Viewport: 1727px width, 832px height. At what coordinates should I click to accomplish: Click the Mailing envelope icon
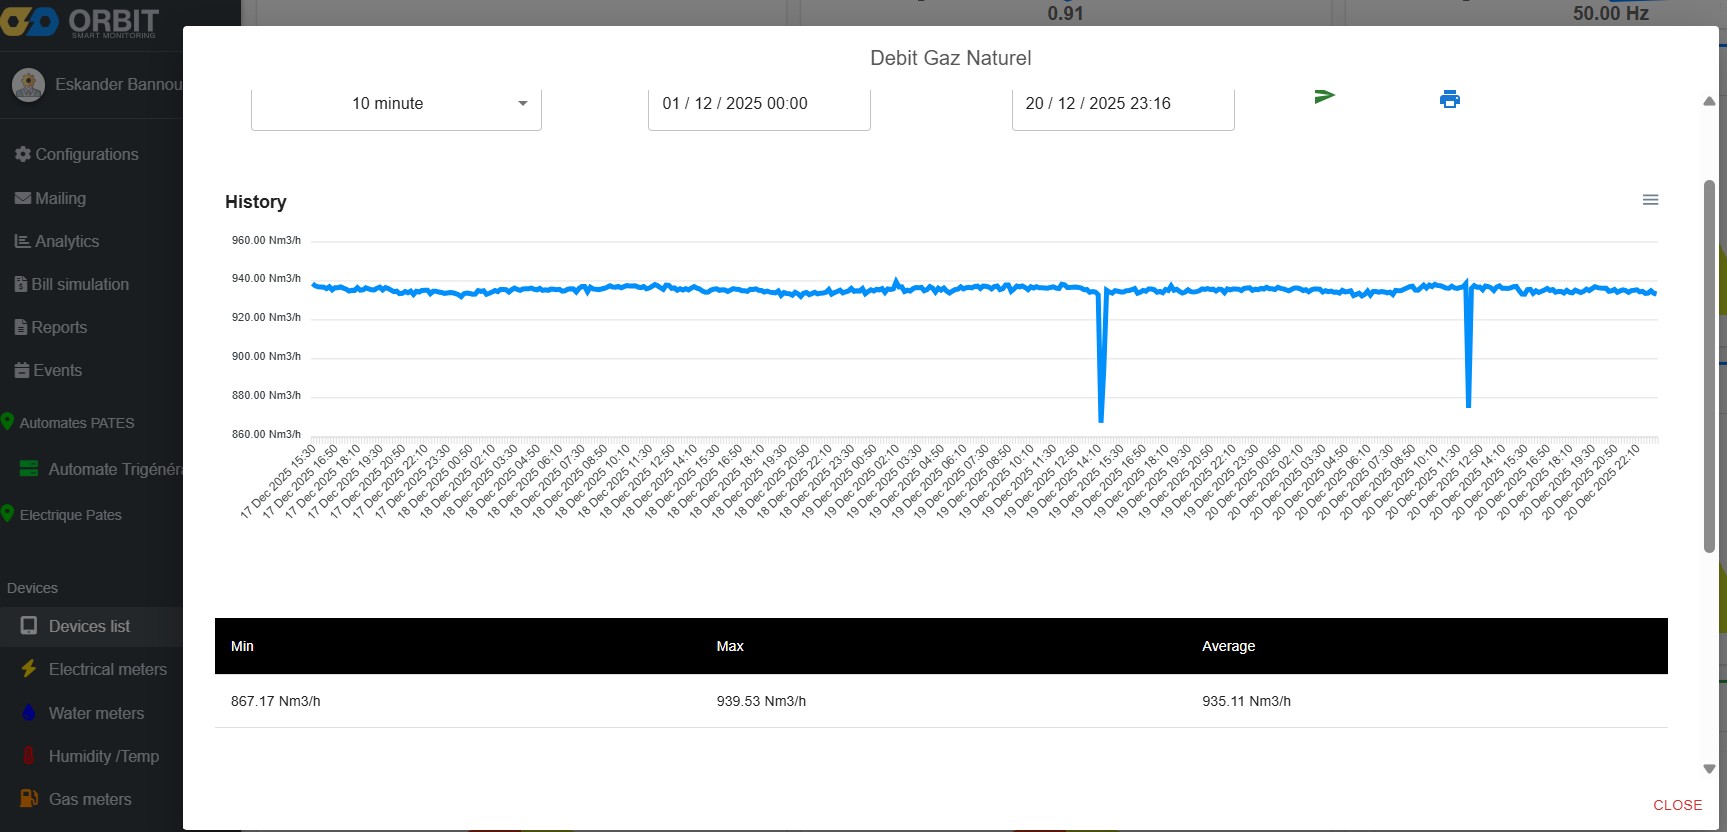[23, 198]
